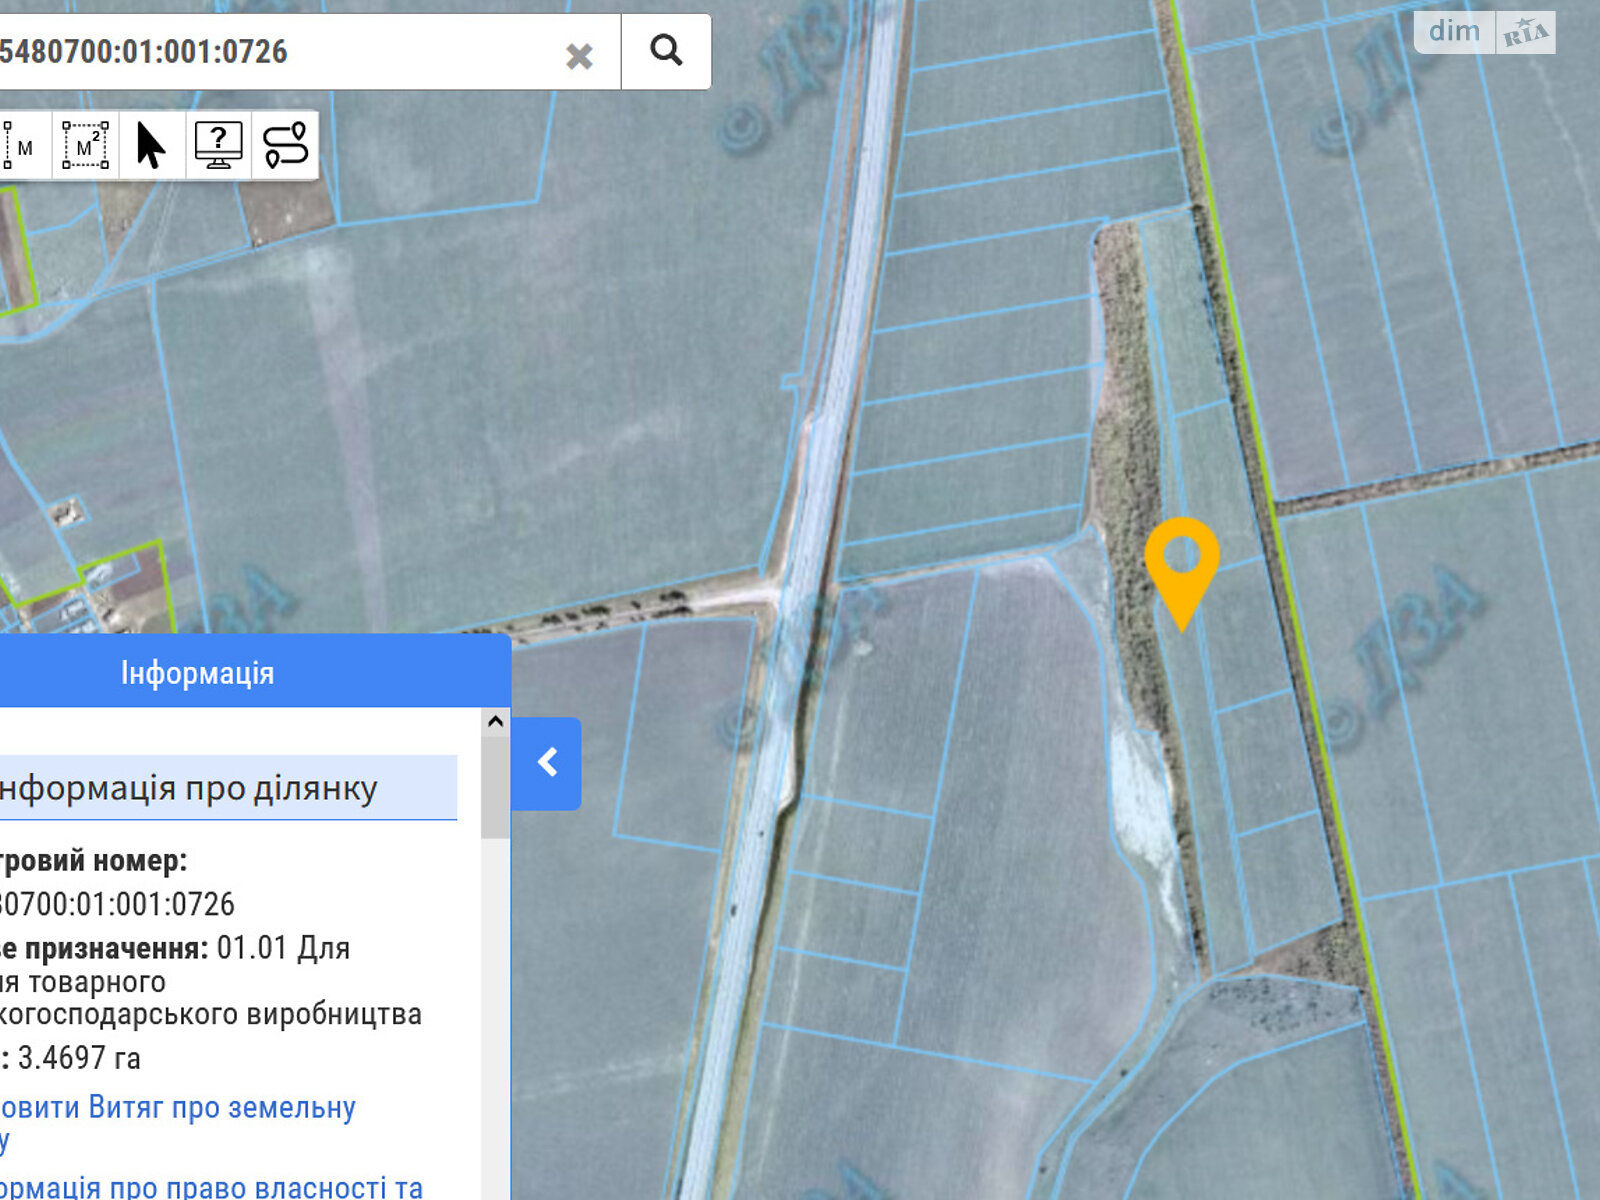Image resolution: width=1600 pixels, height=1200 pixels.
Task: Open the help monitor question-mark tool
Action: [218, 146]
